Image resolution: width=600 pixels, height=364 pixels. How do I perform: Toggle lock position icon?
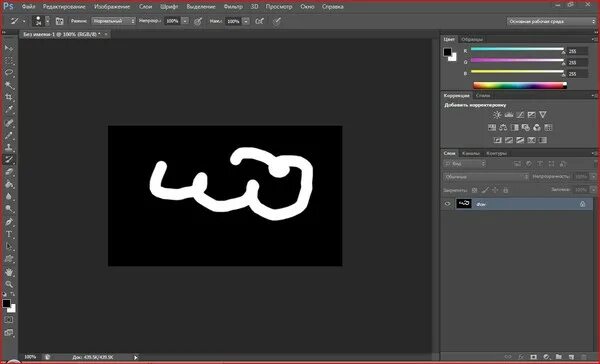click(x=495, y=190)
